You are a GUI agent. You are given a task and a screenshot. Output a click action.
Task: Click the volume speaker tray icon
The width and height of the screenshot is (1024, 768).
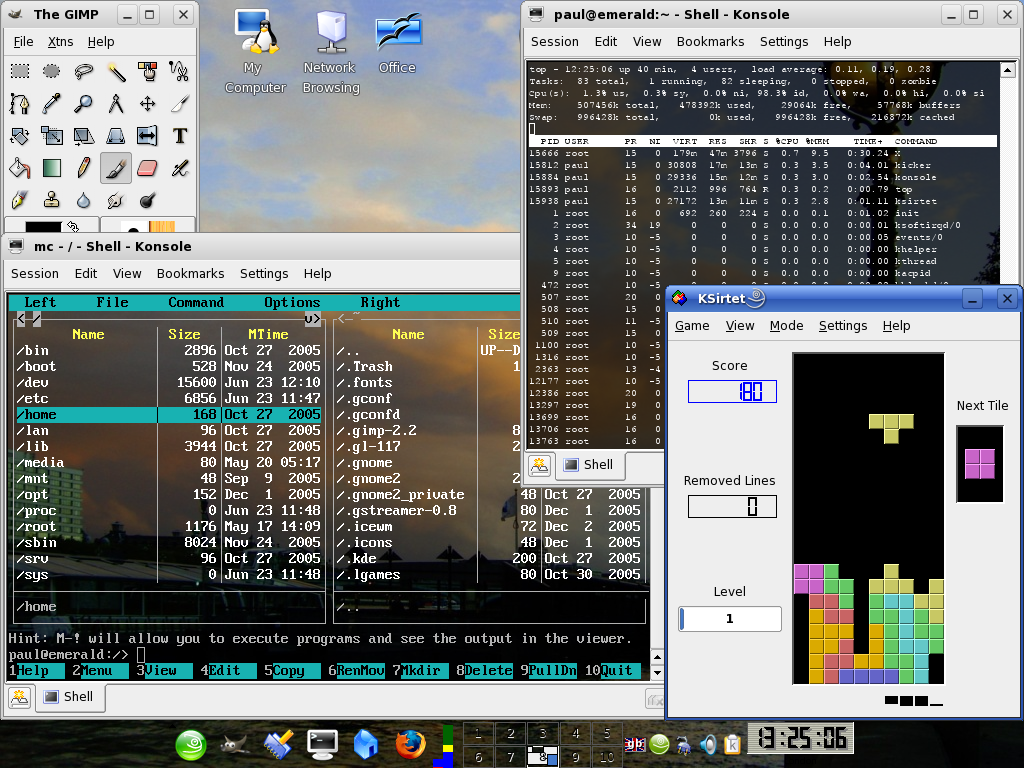tap(708, 744)
